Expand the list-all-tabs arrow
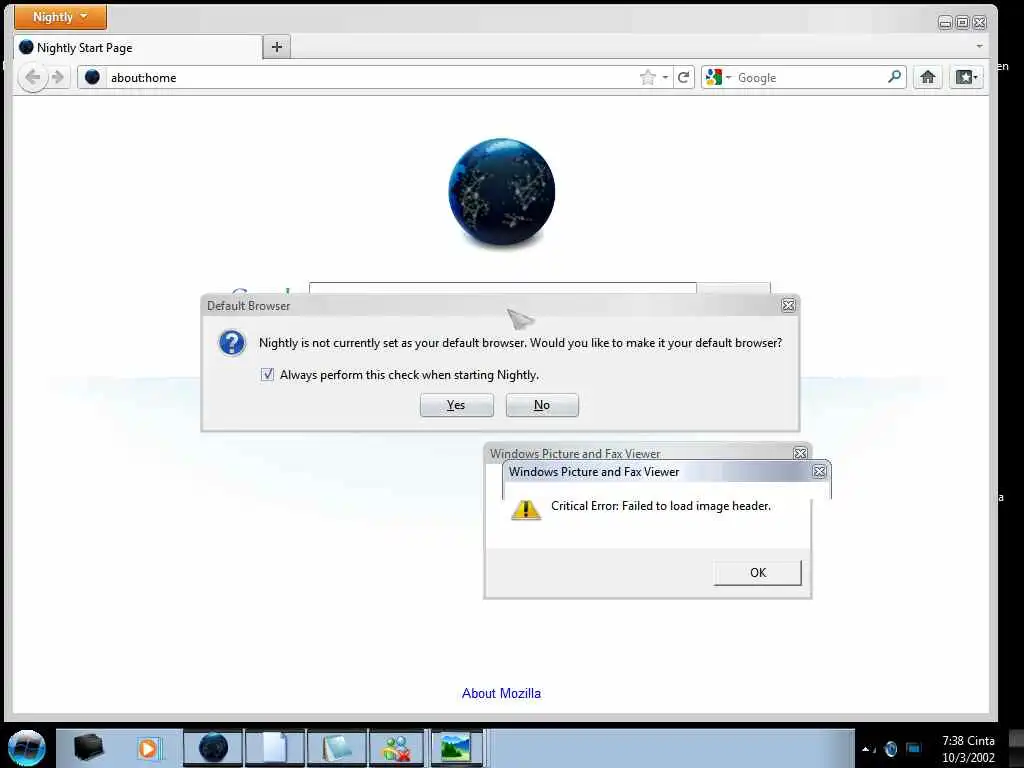1024x768 pixels. pyautogui.click(x=979, y=47)
